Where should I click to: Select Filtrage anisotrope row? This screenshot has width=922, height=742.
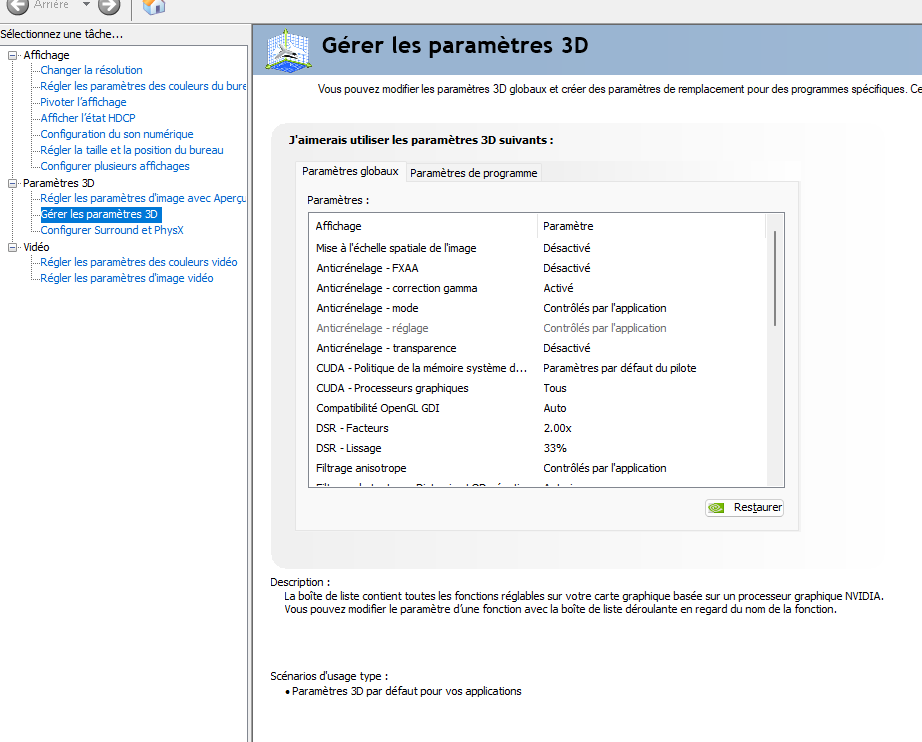click(x=537, y=468)
